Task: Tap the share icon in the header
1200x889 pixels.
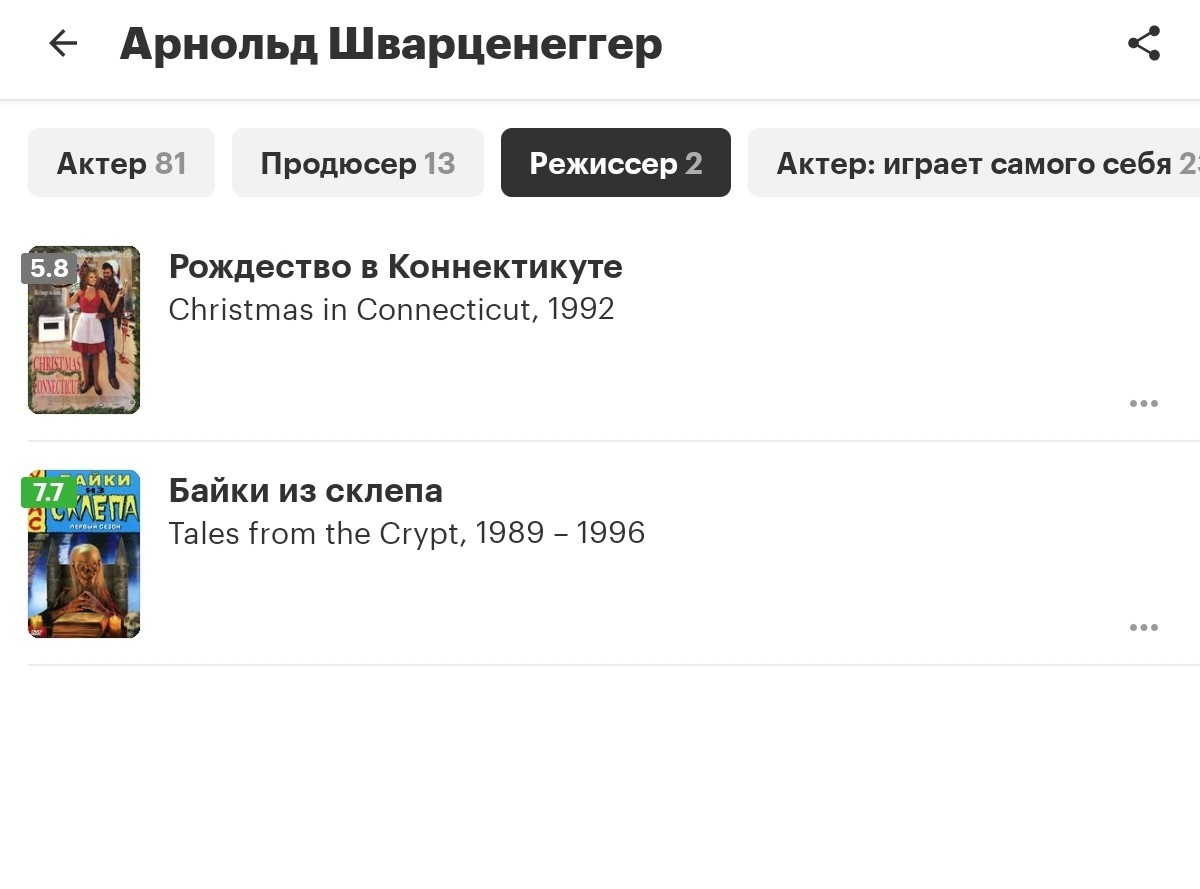Action: coord(1144,44)
